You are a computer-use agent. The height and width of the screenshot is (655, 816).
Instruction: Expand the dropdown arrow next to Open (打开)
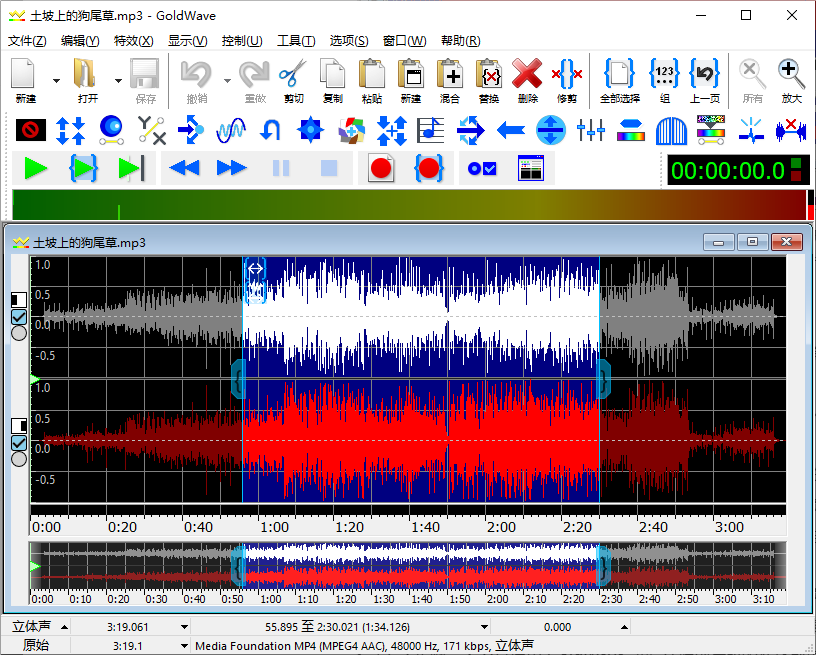point(118,81)
